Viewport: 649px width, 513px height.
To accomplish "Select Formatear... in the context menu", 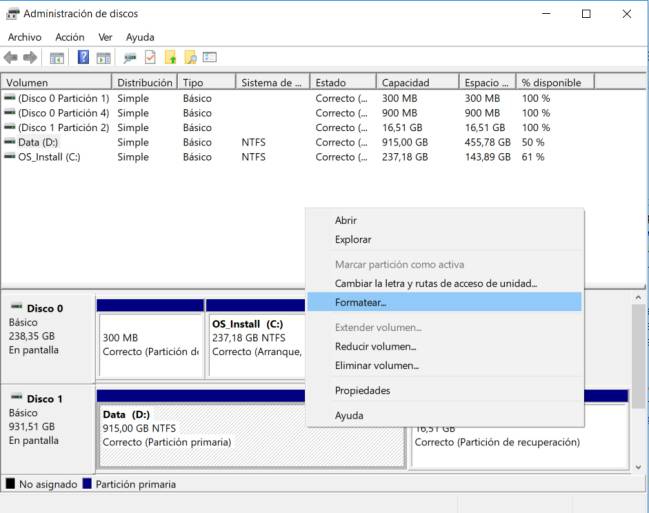I will [444, 302].
